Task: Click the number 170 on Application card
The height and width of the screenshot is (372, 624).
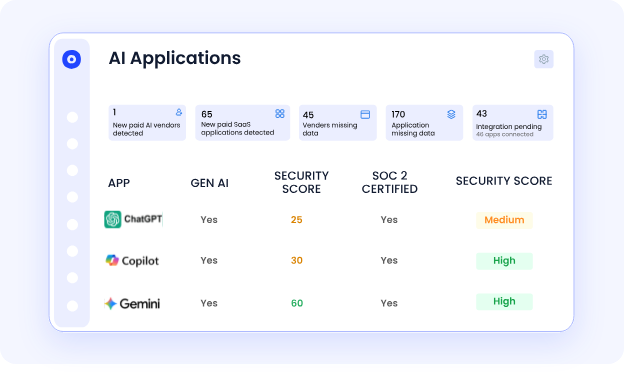Action: click(398, 115)
